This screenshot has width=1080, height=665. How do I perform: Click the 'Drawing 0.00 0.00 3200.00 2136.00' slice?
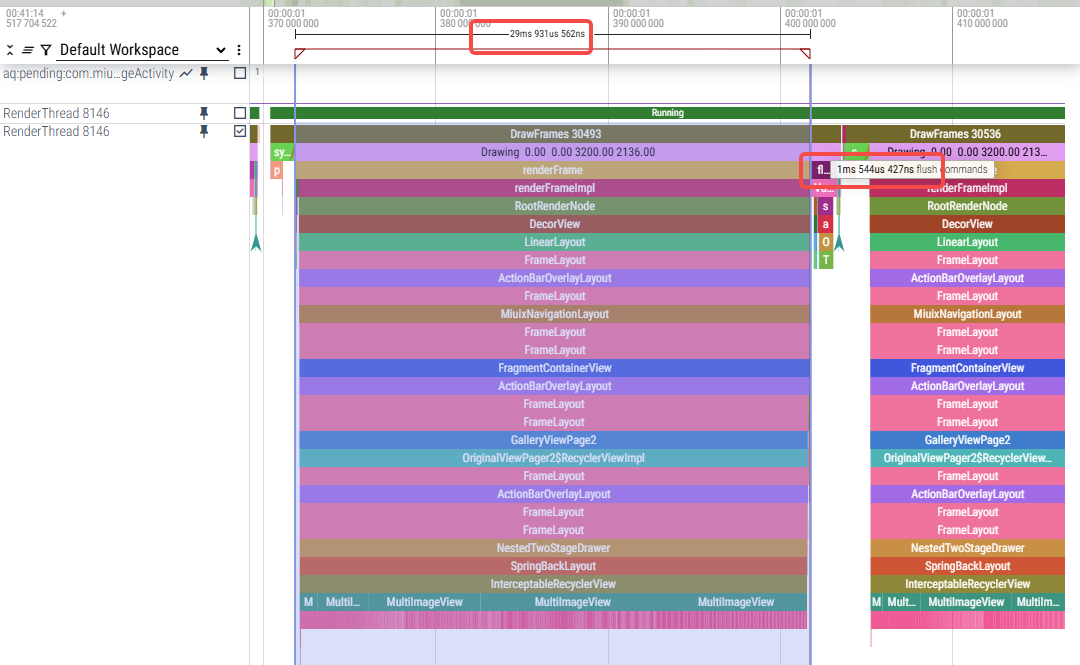pos(568,152)
